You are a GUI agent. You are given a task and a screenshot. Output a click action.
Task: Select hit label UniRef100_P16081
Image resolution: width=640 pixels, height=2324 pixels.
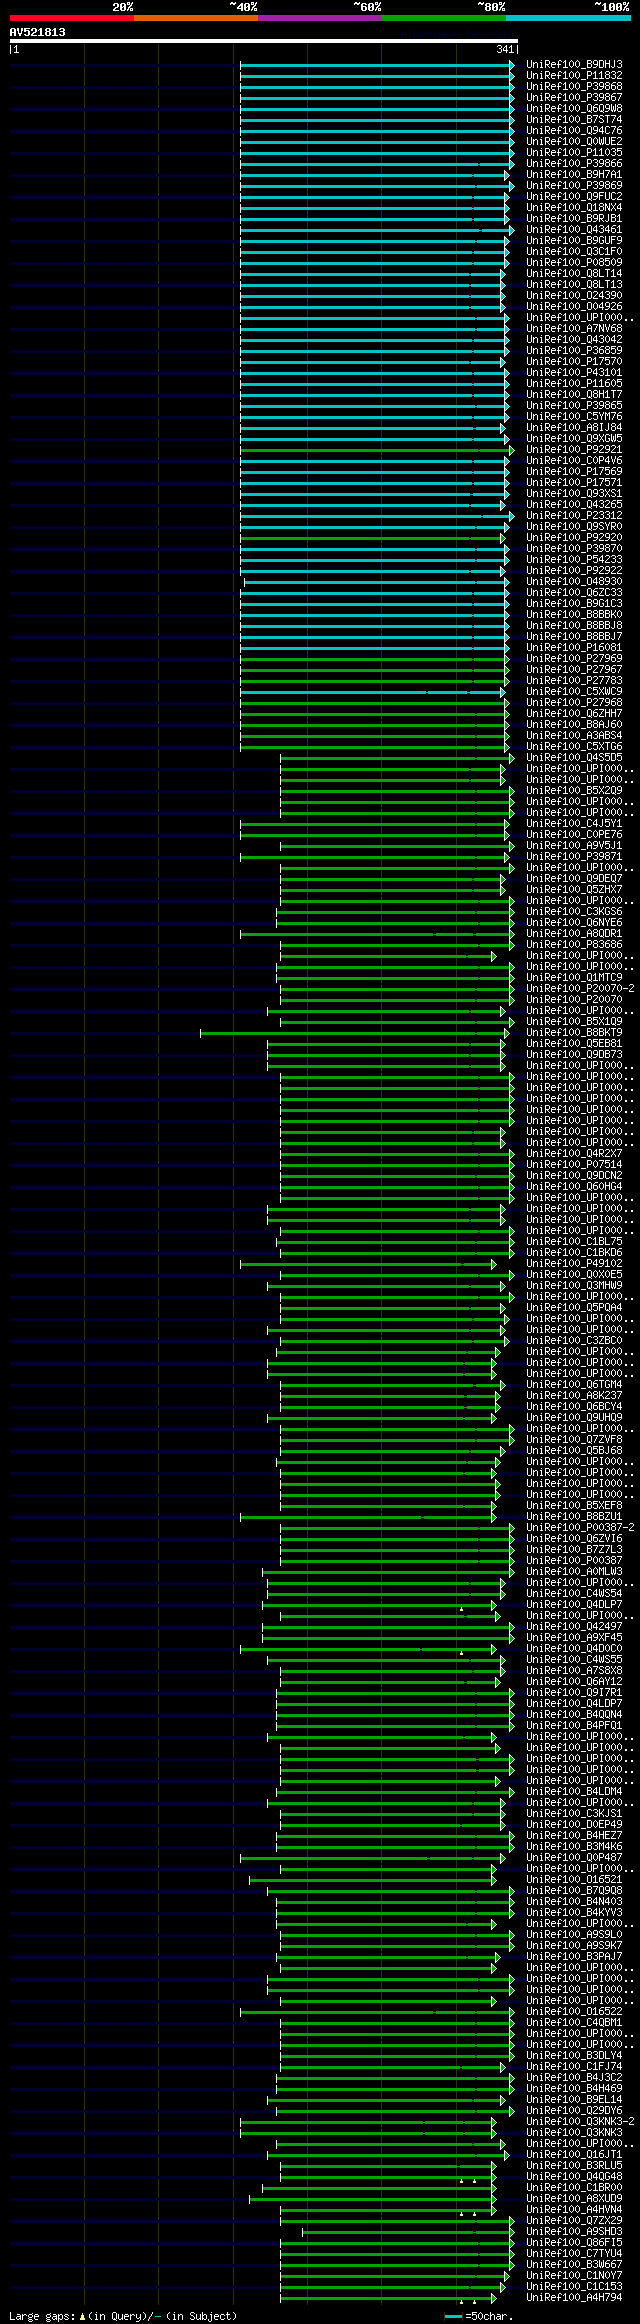[x=574, y=647]
